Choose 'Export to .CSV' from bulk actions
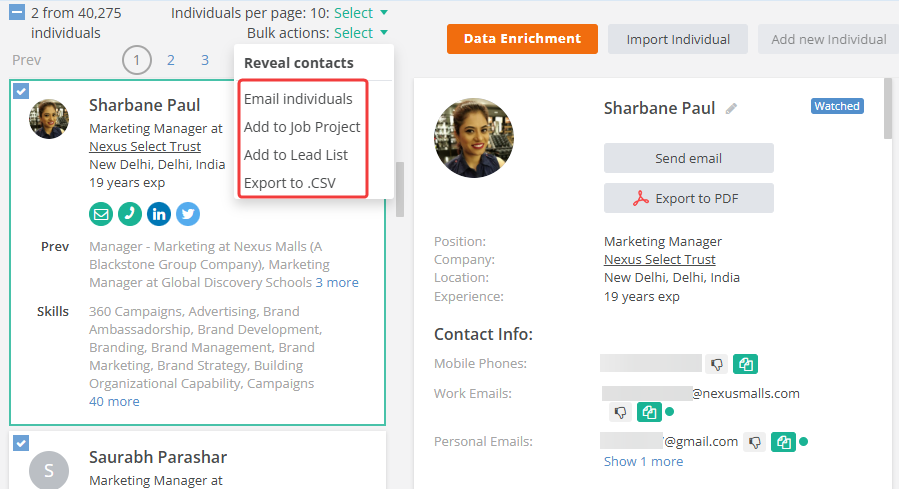The height and width of the screenshot is (489, 899). [288, 183]
